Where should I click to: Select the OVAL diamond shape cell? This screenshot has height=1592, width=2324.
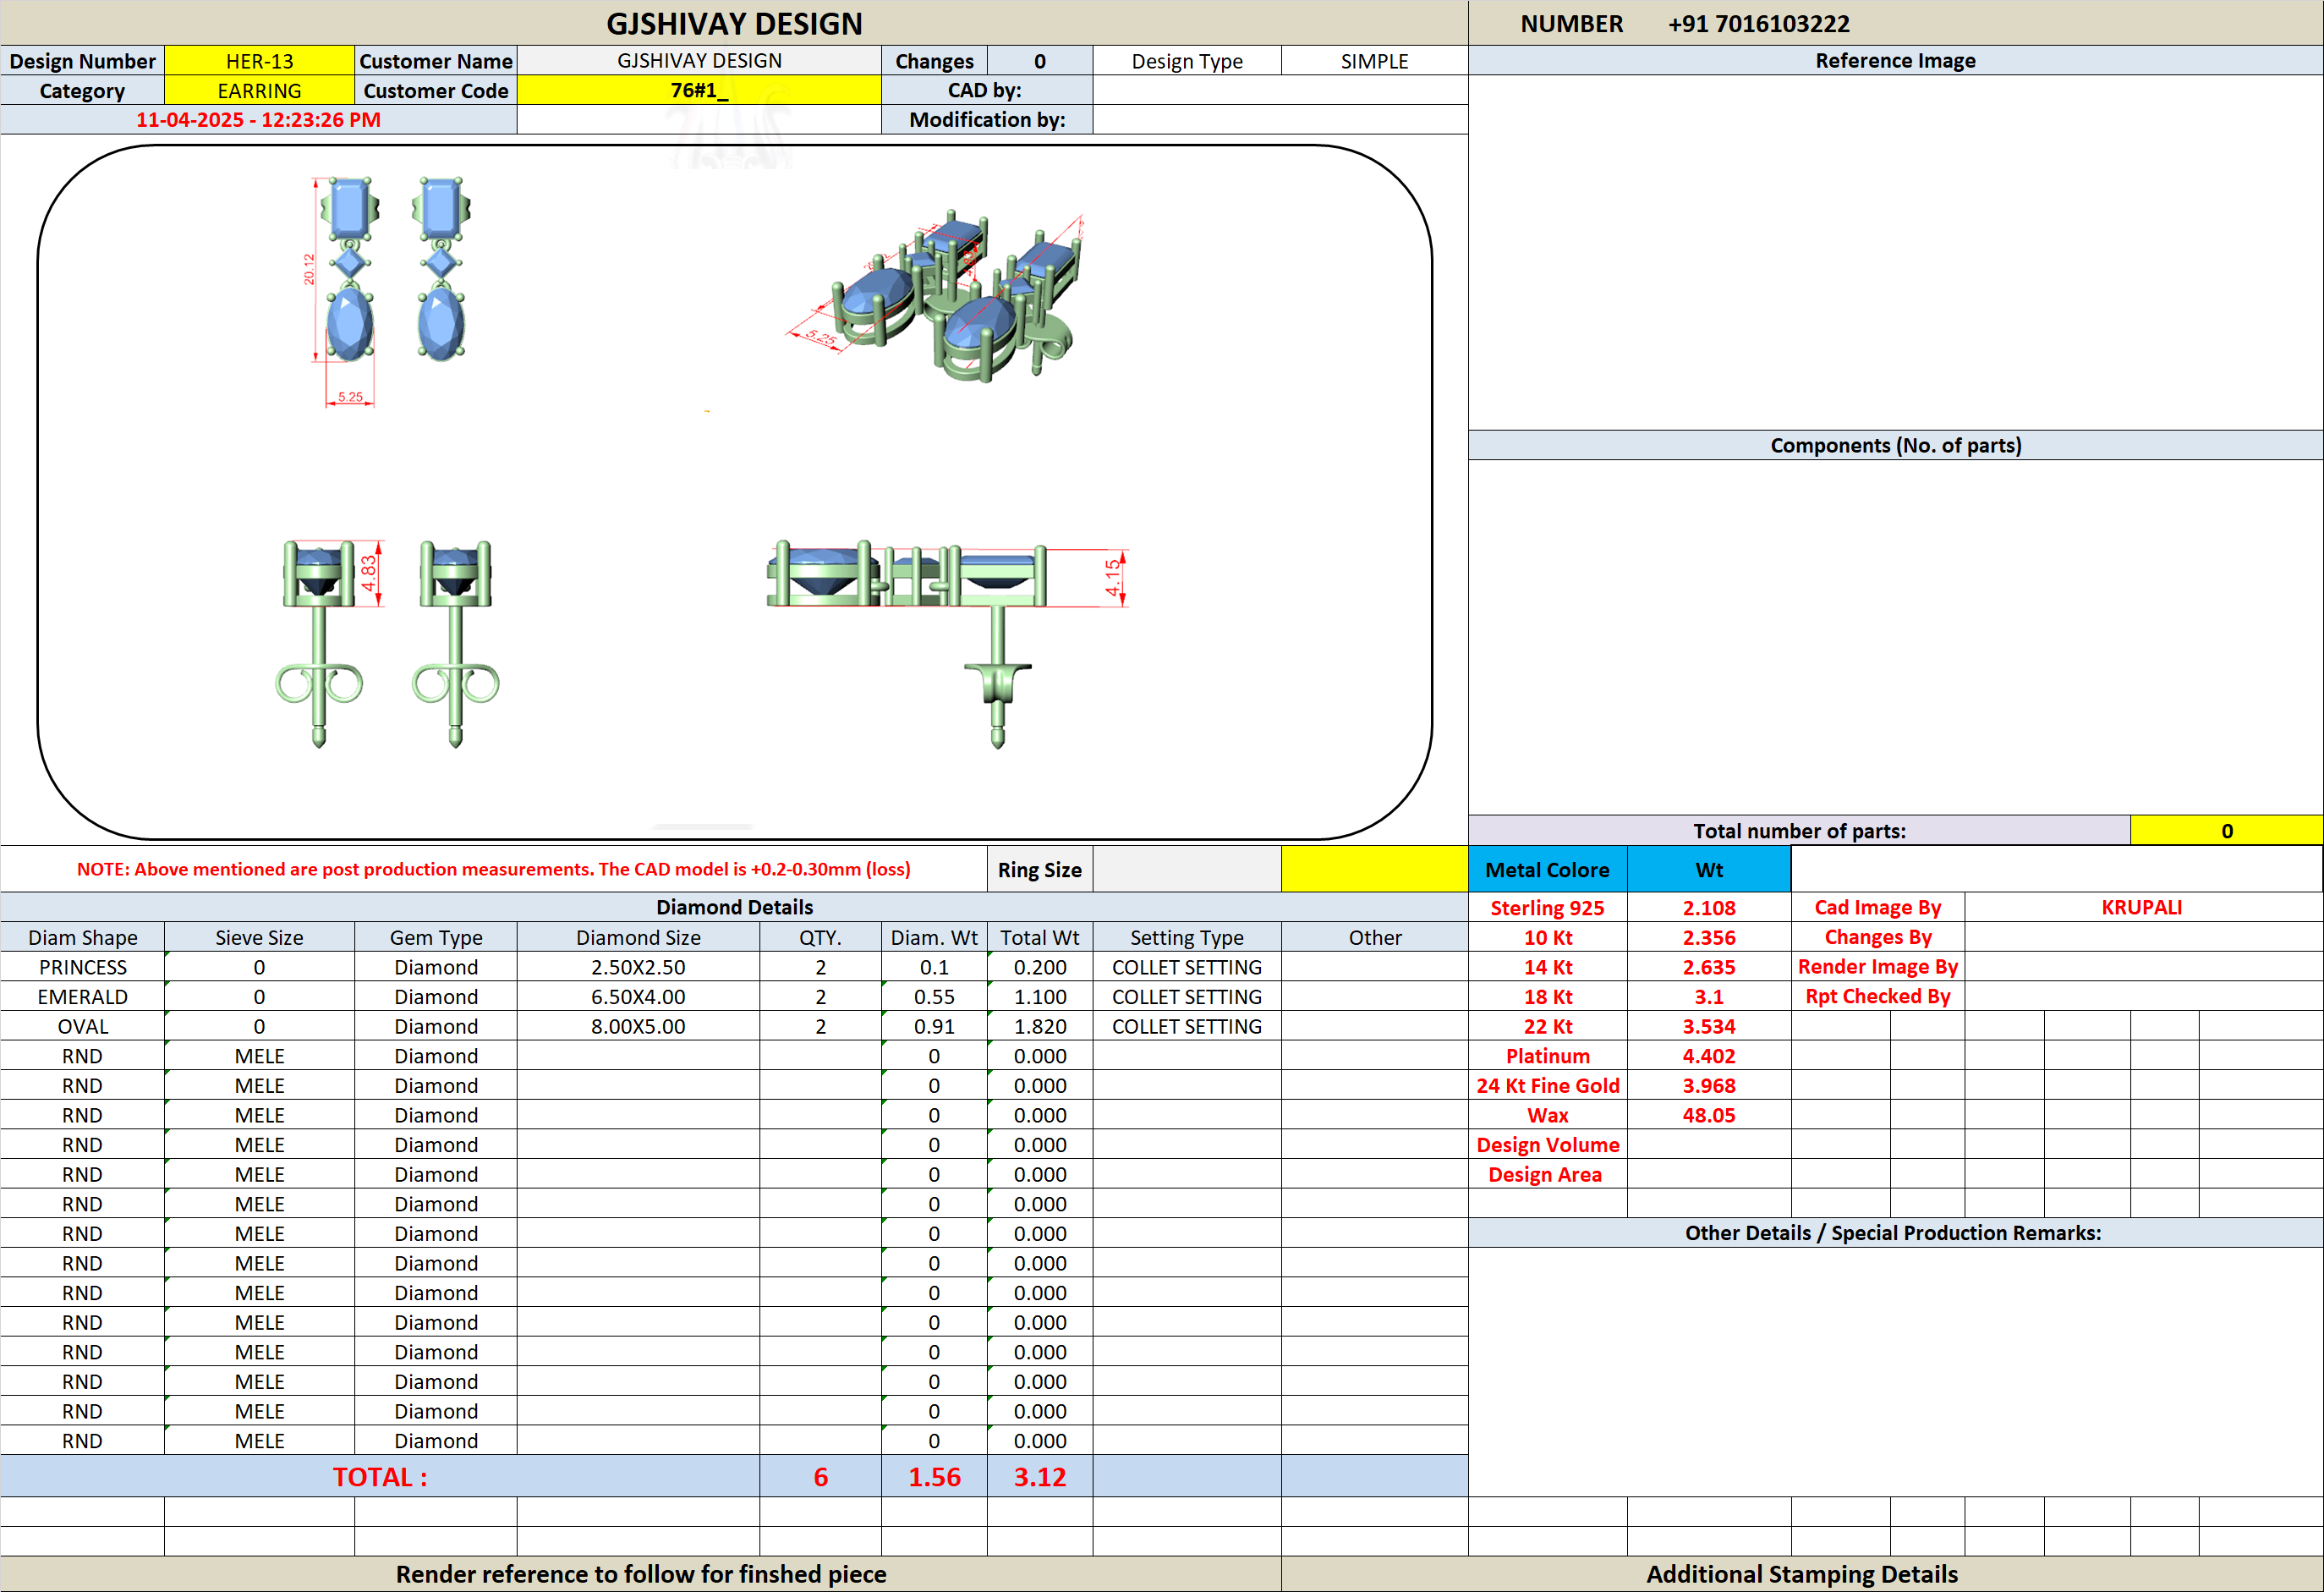(83, 1027)
